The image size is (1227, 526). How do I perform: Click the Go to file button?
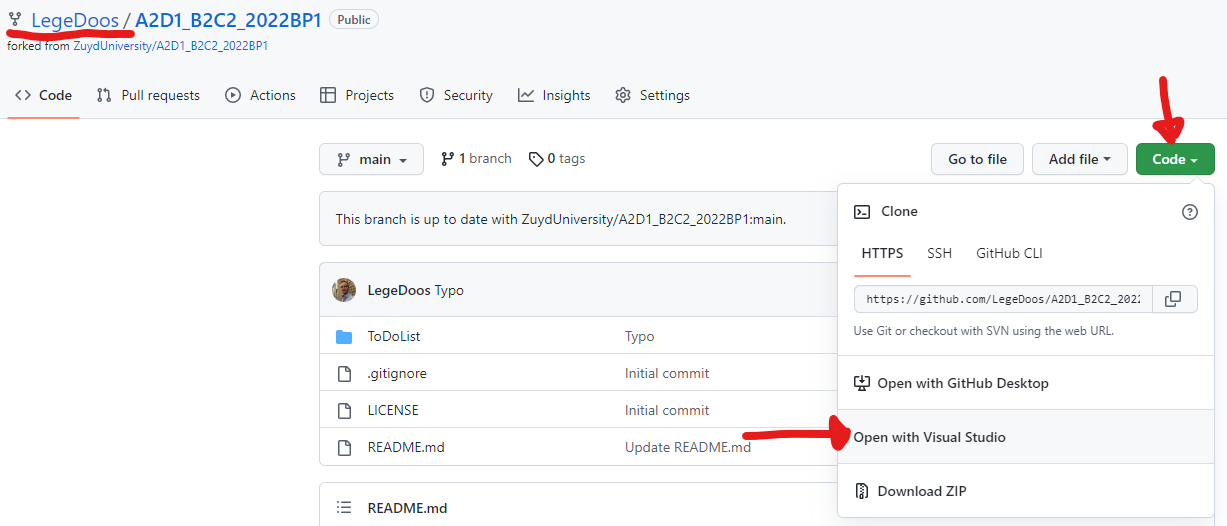[x=977, y=159]
